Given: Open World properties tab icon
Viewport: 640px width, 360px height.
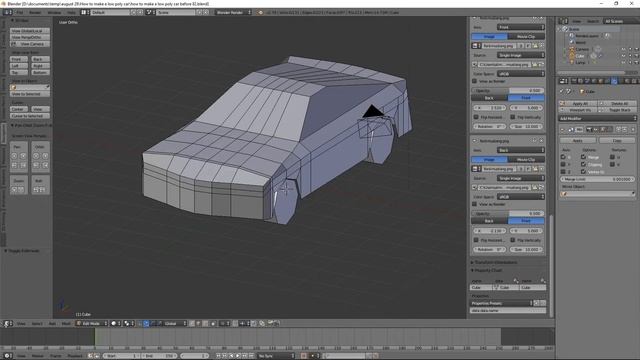Looking at the screenshot, I should 594,81.
